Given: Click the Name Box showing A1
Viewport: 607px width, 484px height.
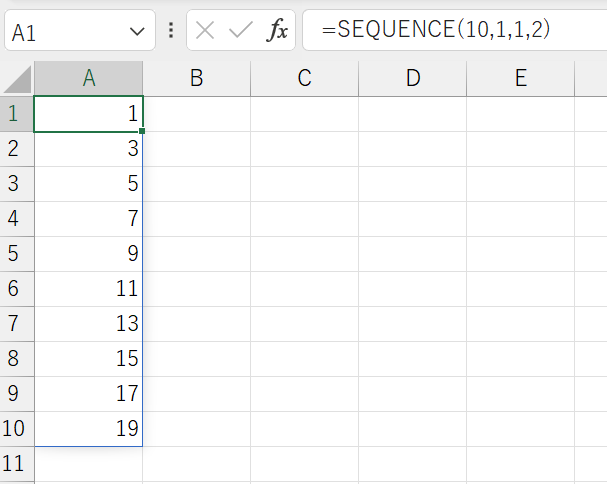Looking at the screenshot, I should click(x=80, y=31).
